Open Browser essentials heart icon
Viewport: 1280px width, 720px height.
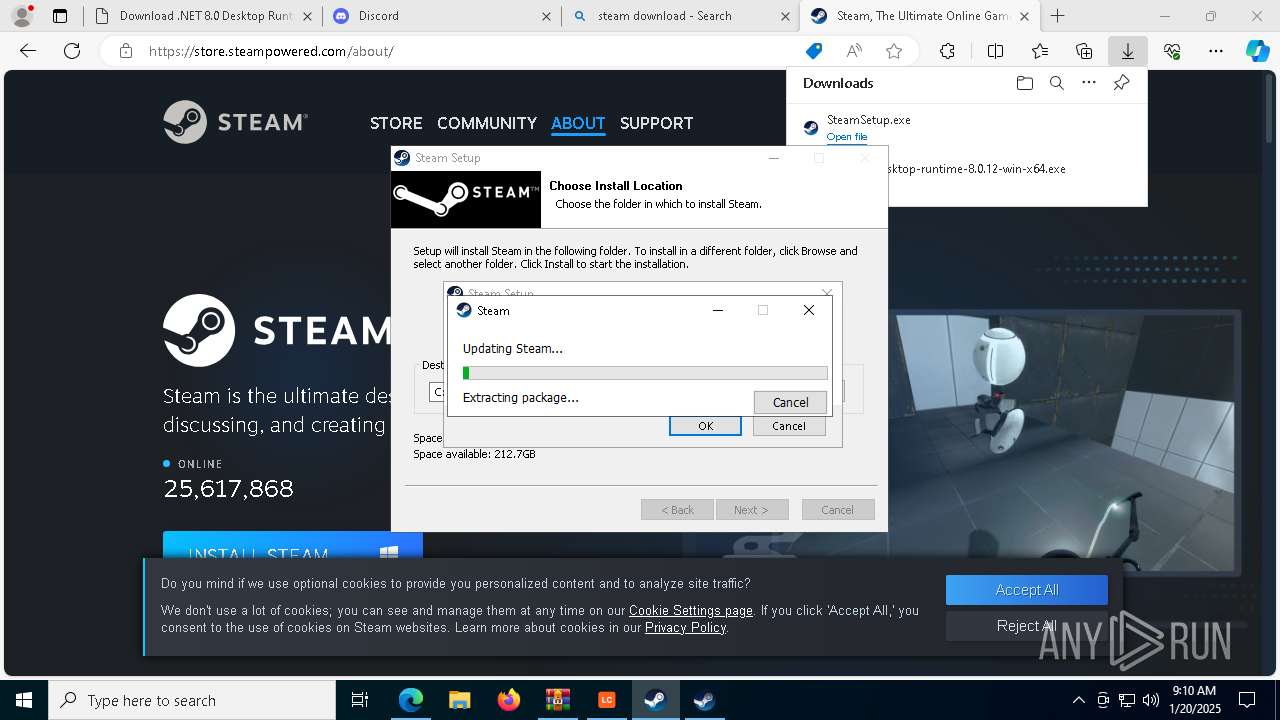point(1172,51)
